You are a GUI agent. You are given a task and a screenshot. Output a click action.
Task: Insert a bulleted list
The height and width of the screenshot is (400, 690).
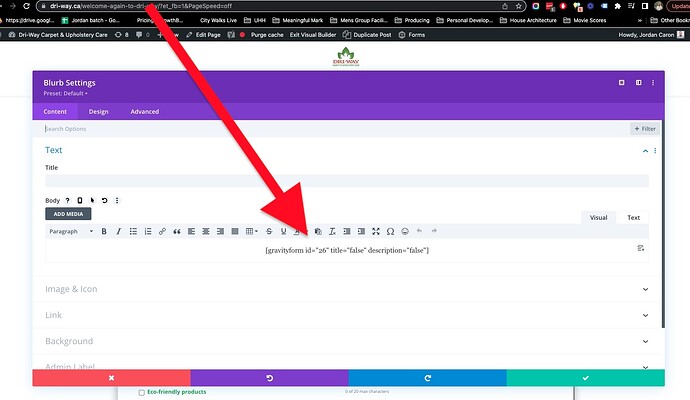[133, 231]
